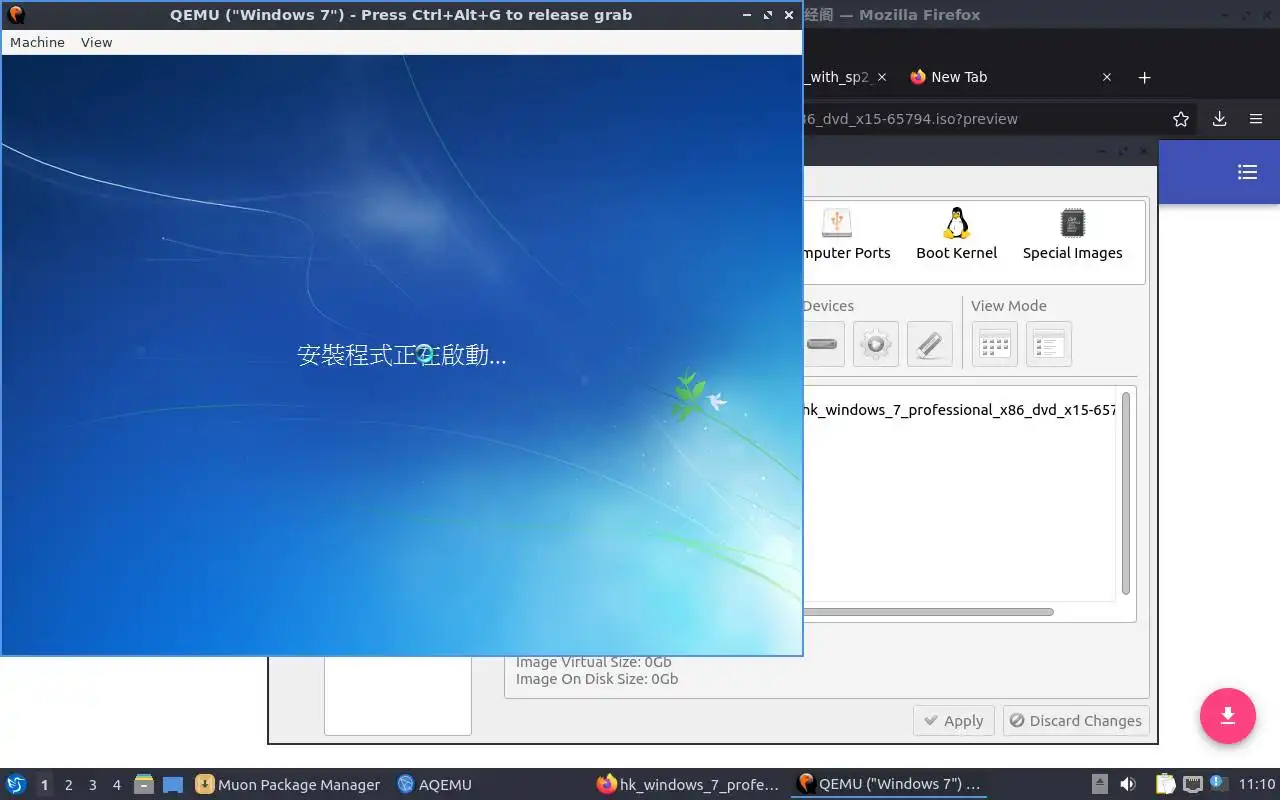Close the New Tab in Firefox
This screenshot has height=800, width=1280.
pos(1107,77)
